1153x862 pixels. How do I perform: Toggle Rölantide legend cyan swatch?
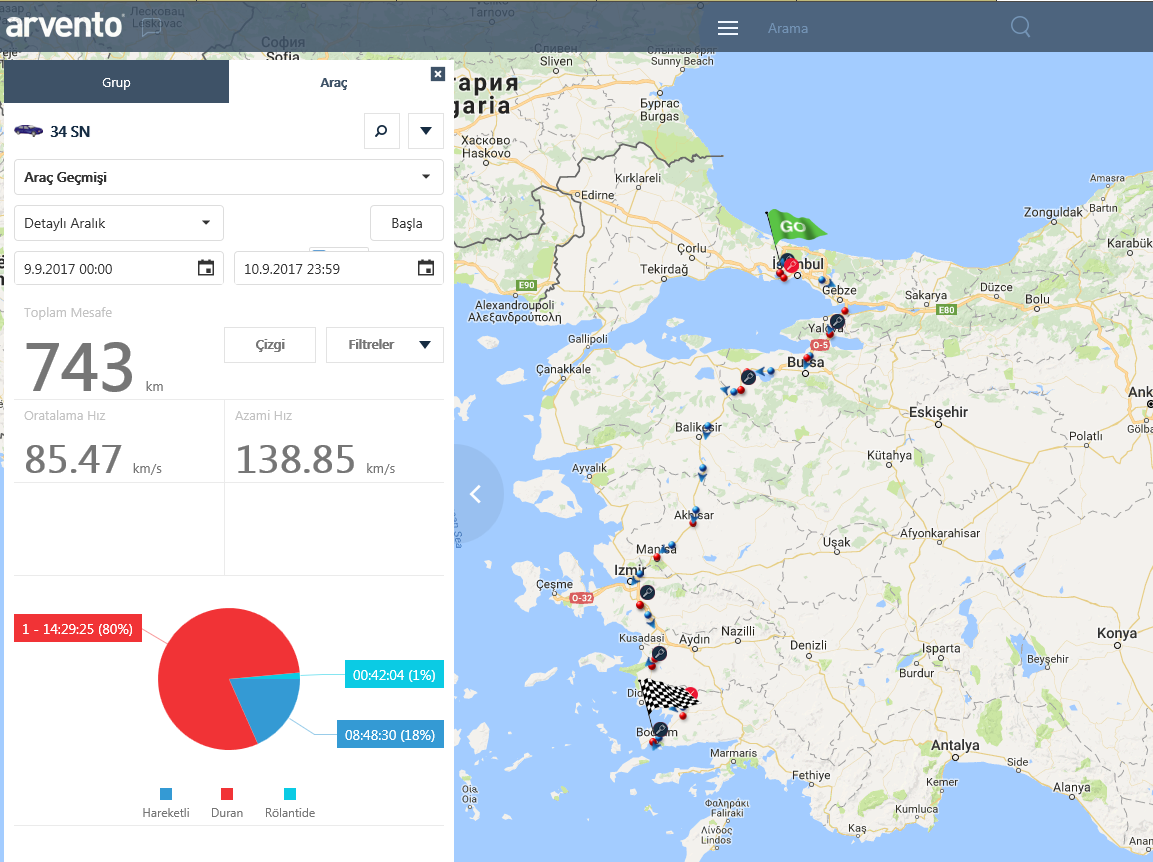point(290,794)
